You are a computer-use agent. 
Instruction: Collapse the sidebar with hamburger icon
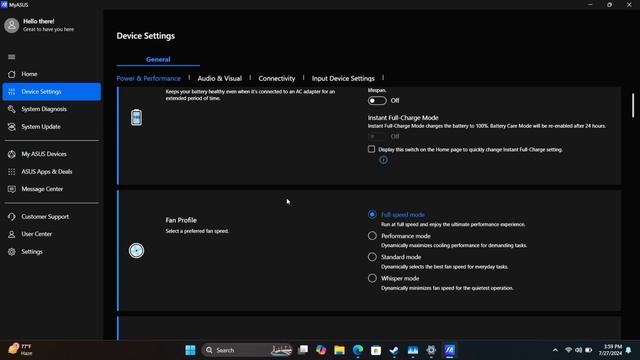(11, 57)
